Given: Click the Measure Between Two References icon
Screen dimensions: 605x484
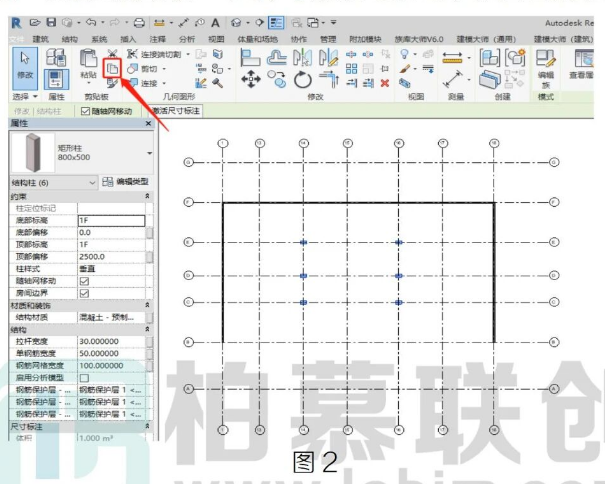Looking at the screenshot, I should coord(452,79).
